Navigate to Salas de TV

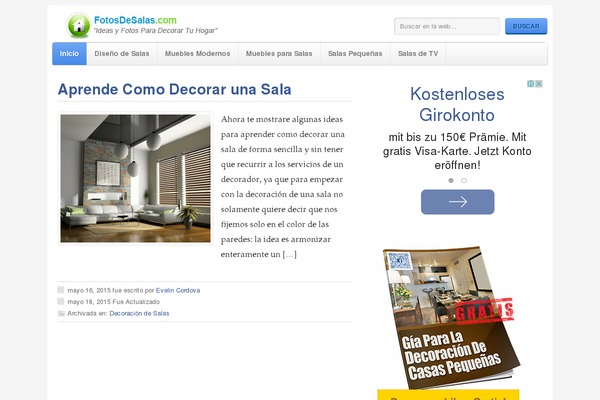[x=418, y=54]
